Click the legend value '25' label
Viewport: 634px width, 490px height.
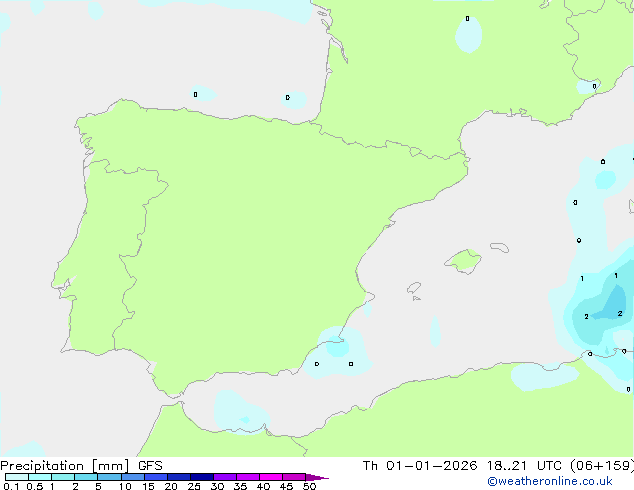194,486
